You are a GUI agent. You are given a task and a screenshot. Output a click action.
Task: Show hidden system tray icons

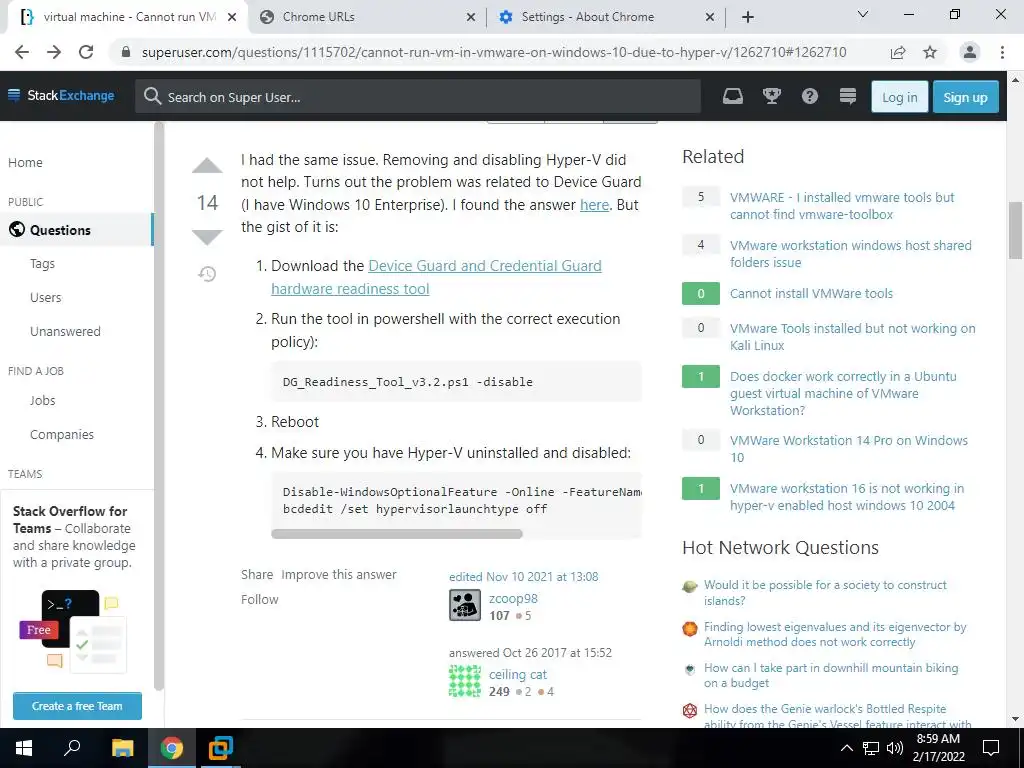coord(846,748)
